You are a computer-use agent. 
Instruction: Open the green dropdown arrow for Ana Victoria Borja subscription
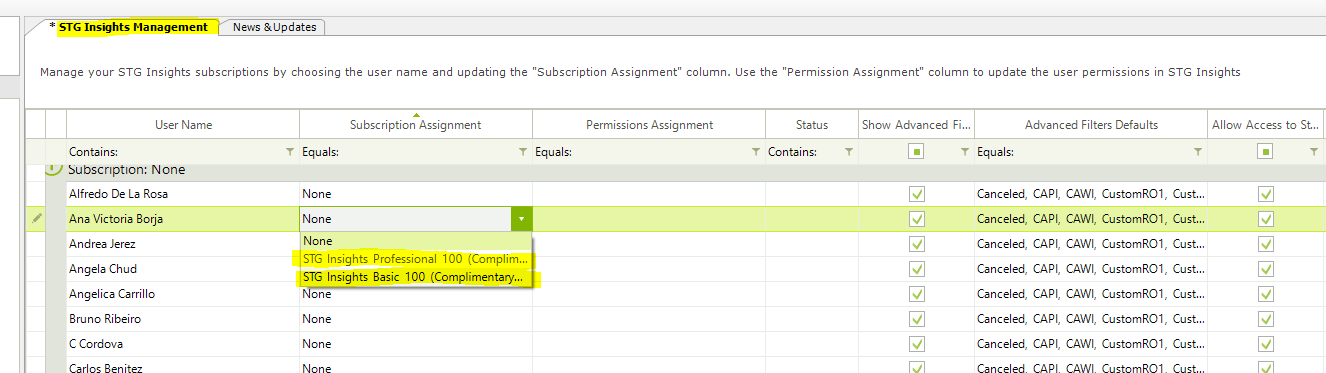pyautogui.click(x=521, y=218)
